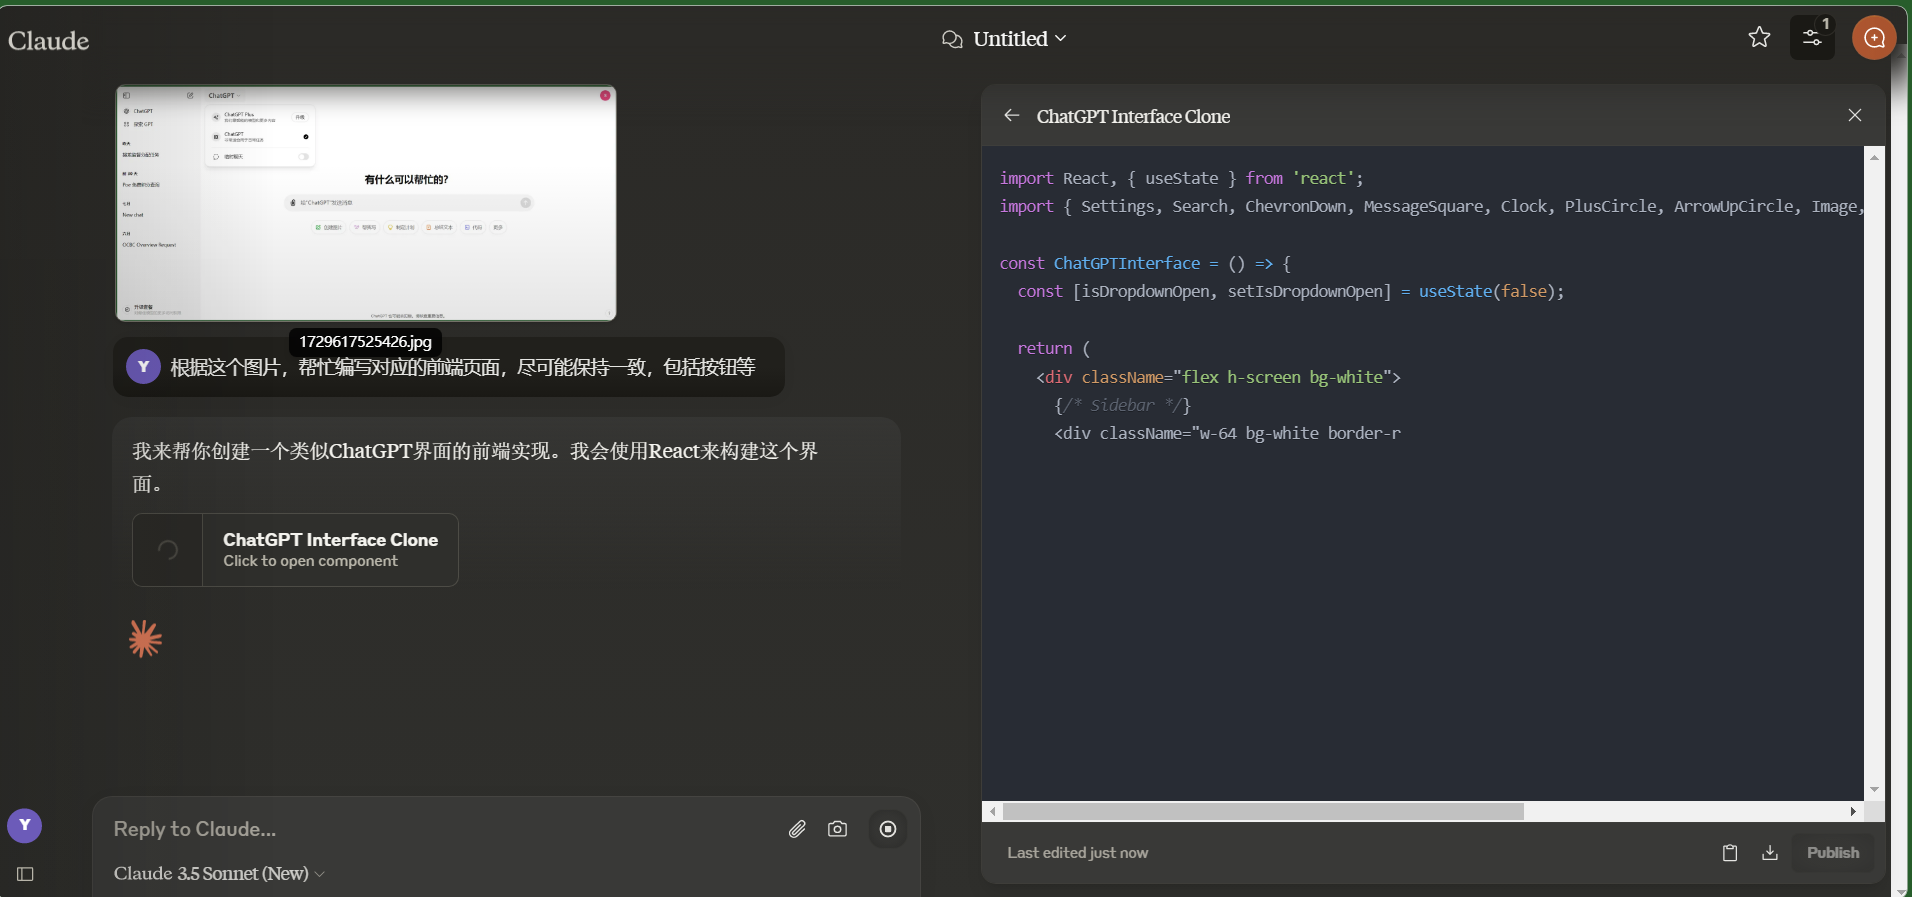The image size is (1912, 897).
Task: Open the Claude 3.5 Sonnet model selector
Action: pos(219,874)
